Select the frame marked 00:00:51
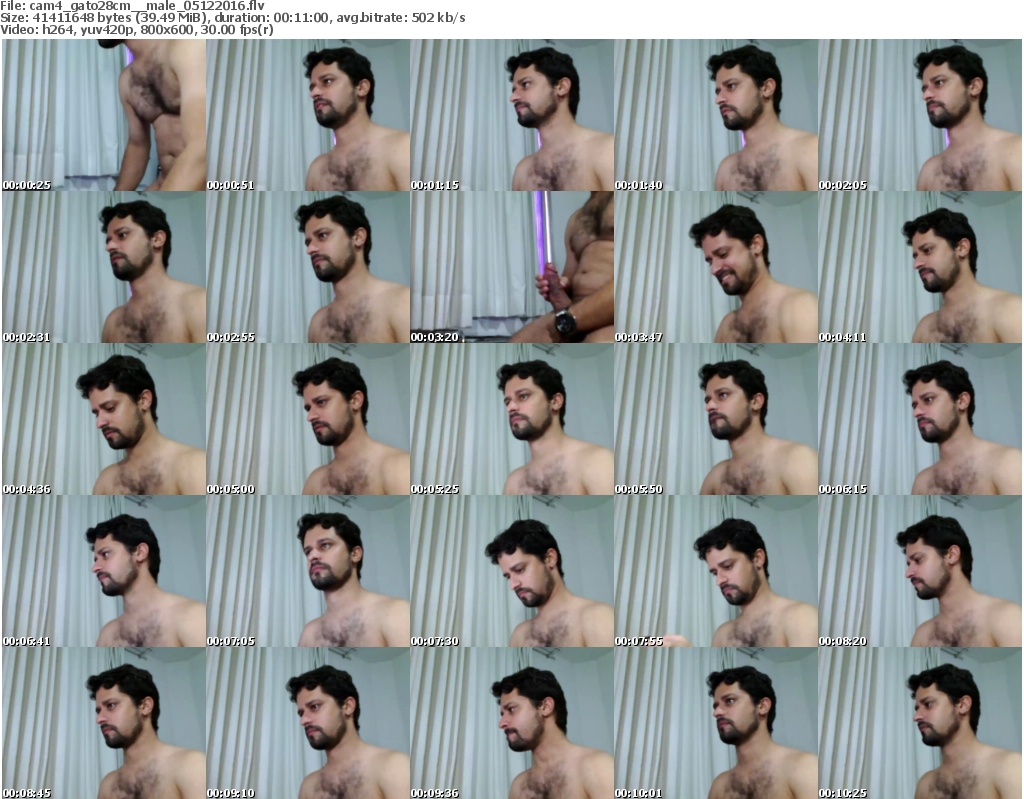The image size is (1024, 799). [307, 115]
